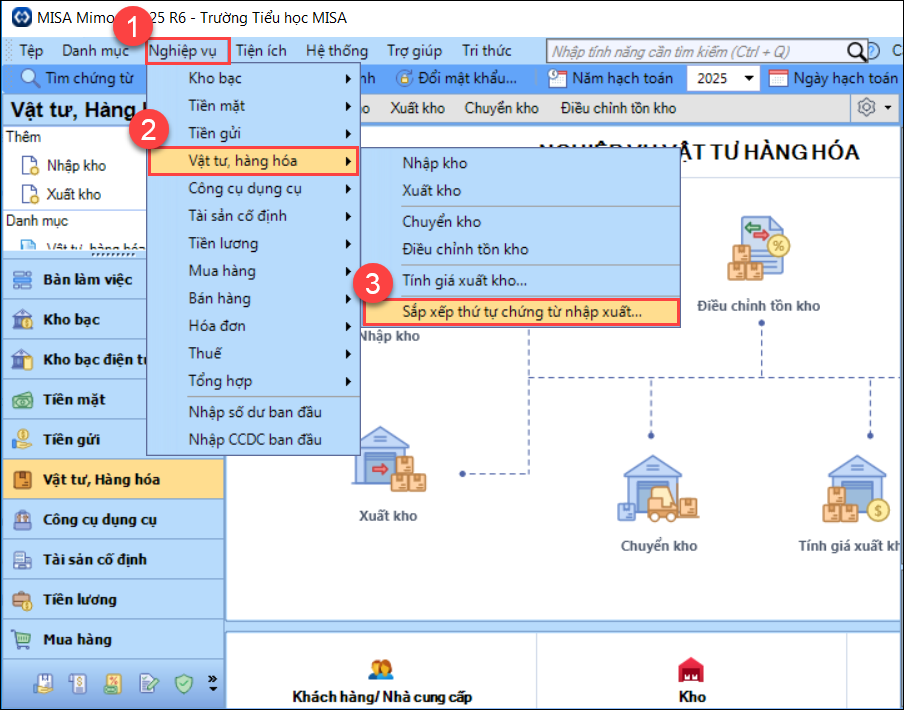
Task: Open the Tiện ích menu
Action: [261, 51]
